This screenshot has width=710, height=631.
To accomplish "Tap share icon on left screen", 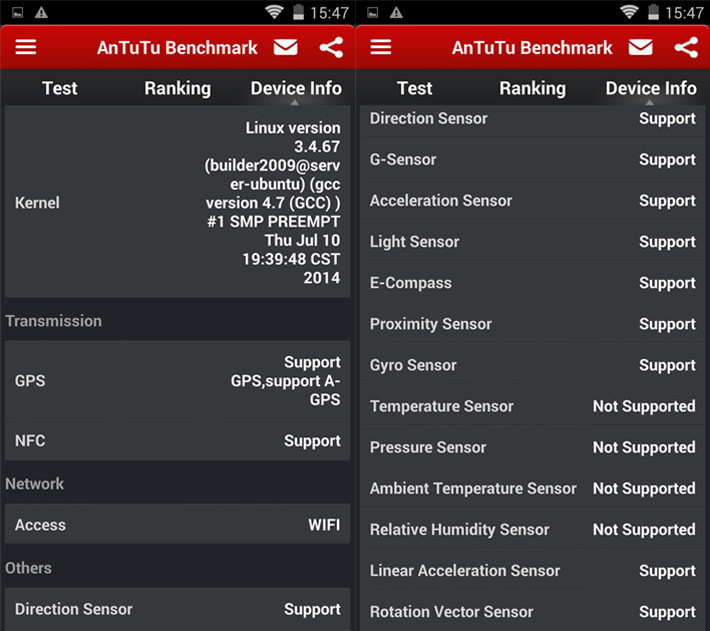I will point(331,47).
